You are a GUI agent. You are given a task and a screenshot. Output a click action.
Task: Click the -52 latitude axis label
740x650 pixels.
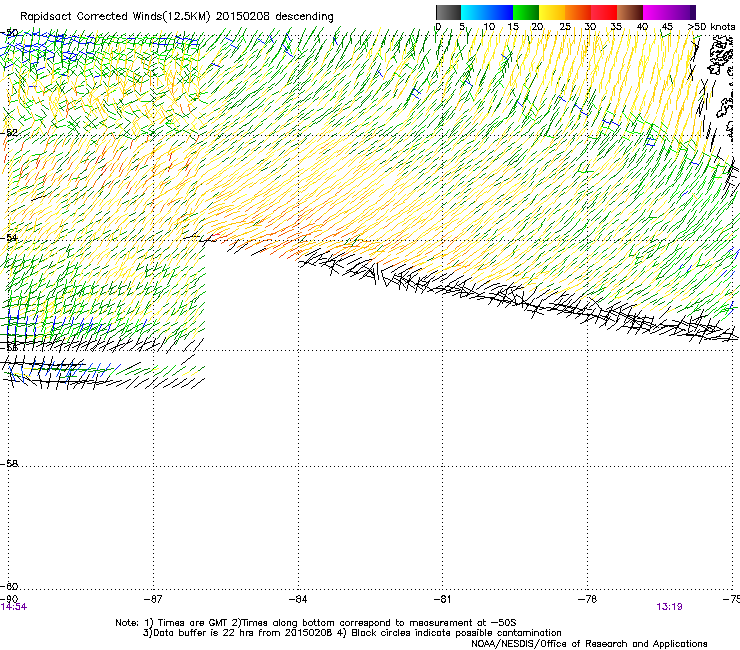click(10, 133)
